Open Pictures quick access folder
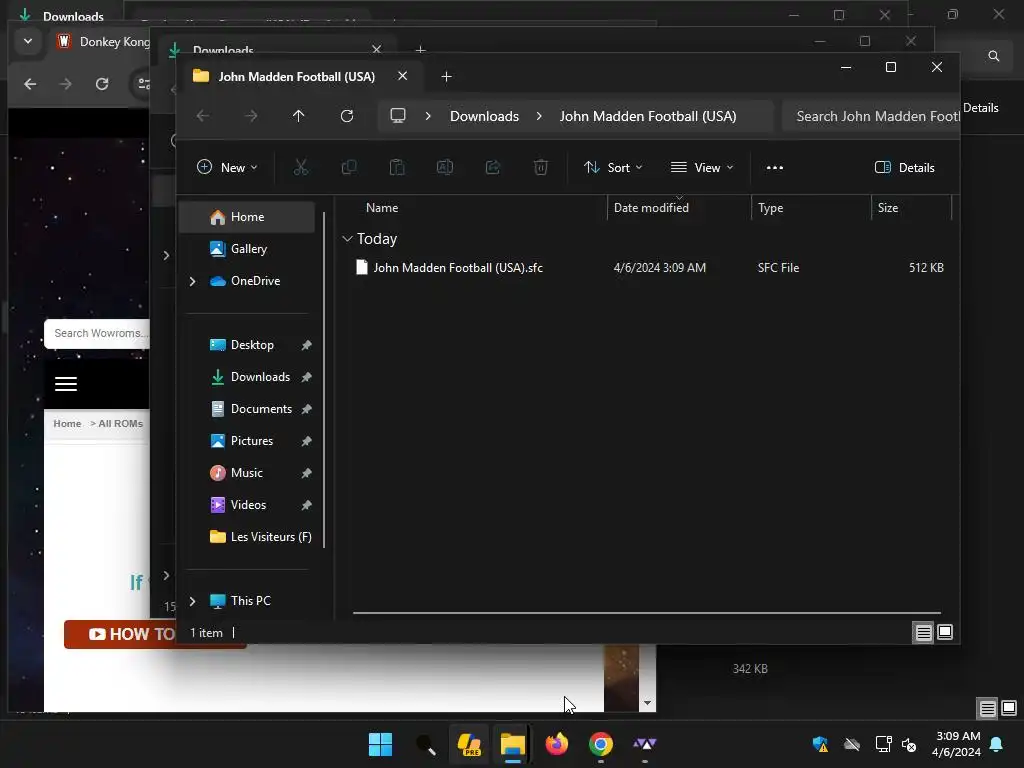This screenshot has width=1024, height=768. pos(251,441)
